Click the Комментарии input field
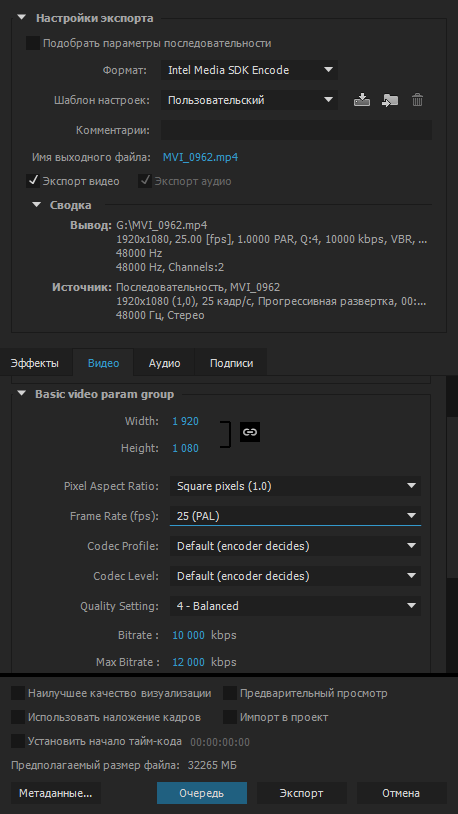The image size is (458, 814). coord(297,130)
